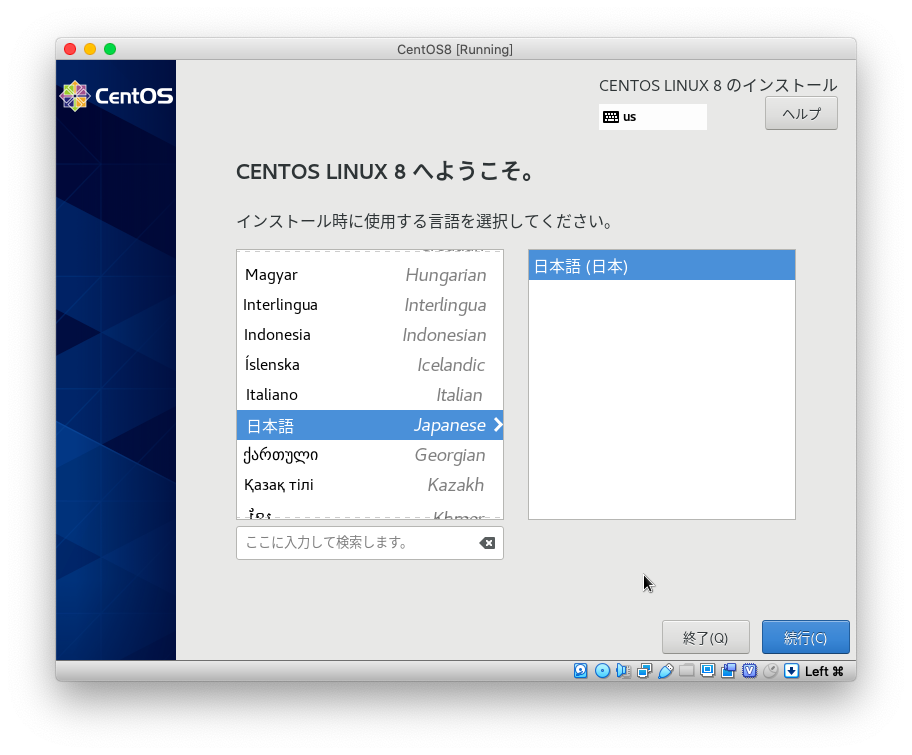
Task: Click the network adapters status icon
Action: 644,671
